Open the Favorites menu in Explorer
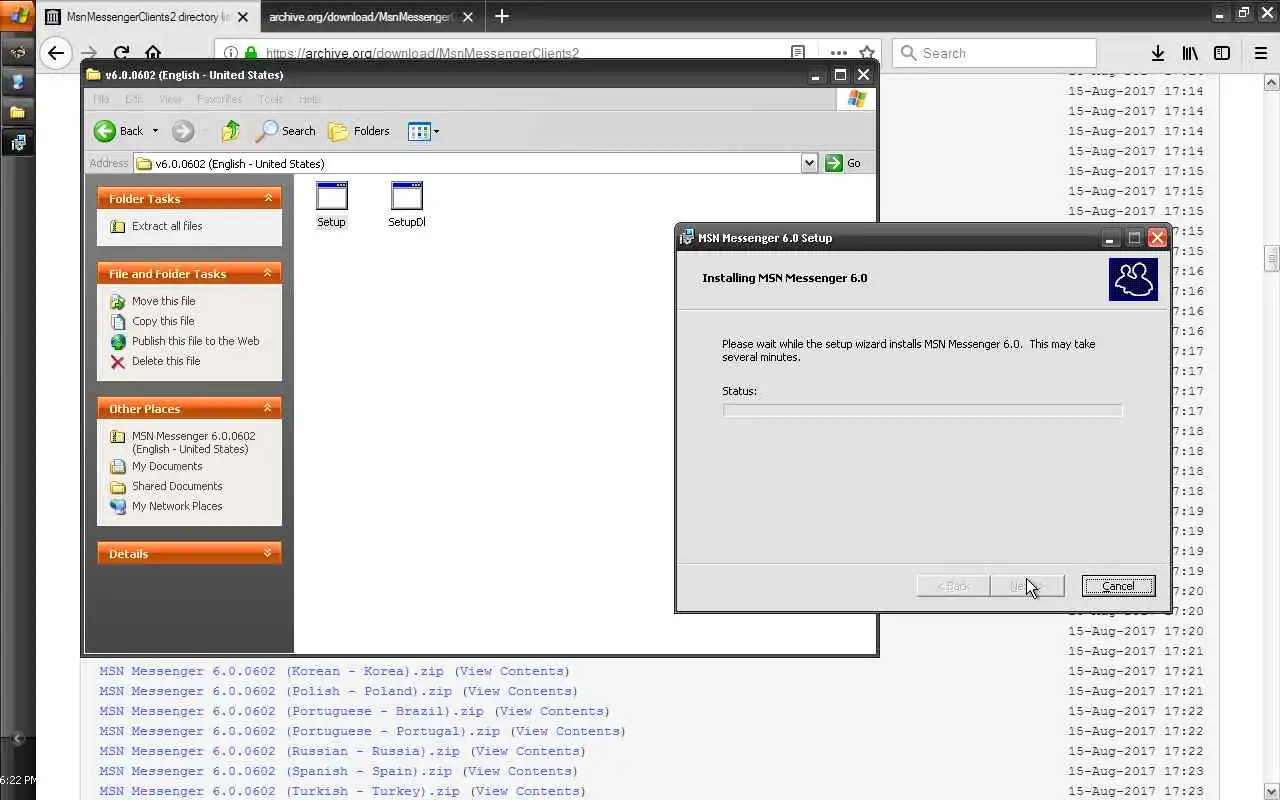 pos(219,99)
